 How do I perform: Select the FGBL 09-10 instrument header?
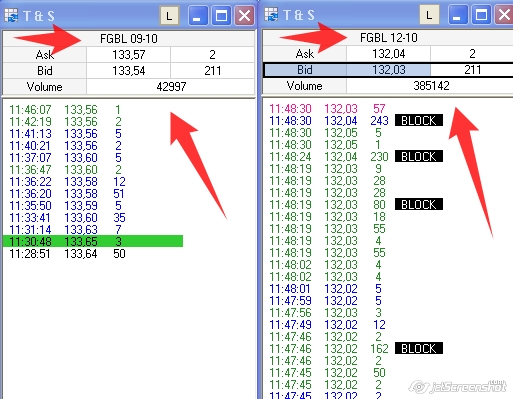(129, 39)
